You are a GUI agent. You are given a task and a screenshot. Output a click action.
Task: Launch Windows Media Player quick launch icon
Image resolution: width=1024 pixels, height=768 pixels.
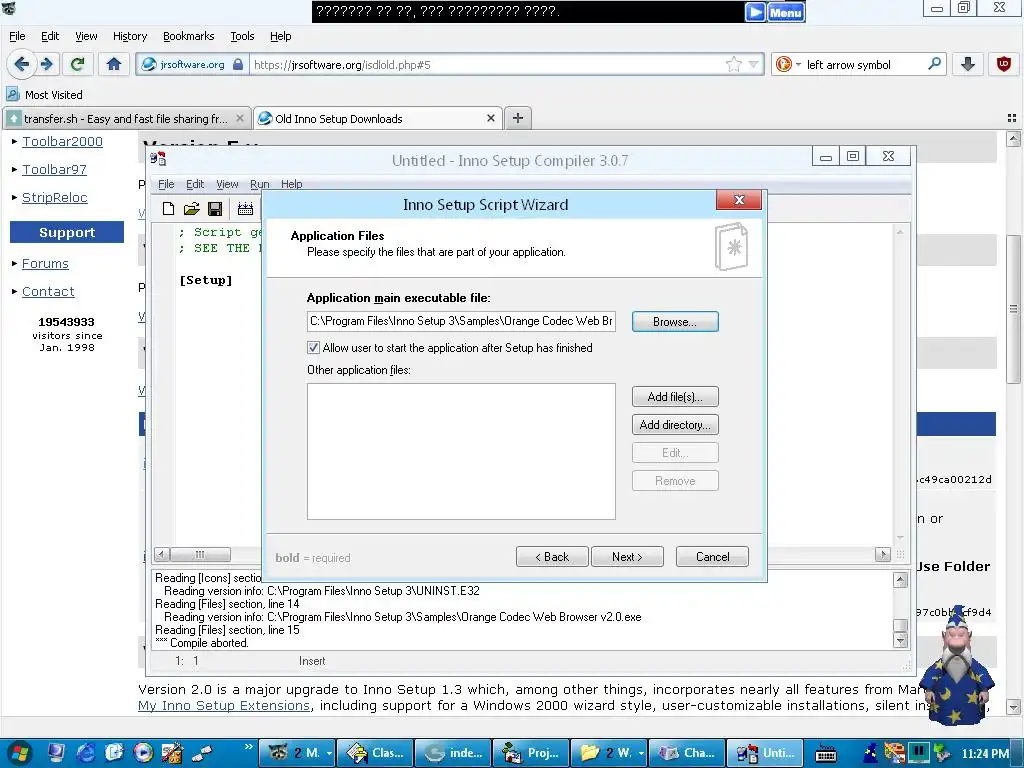coord(143,753)
